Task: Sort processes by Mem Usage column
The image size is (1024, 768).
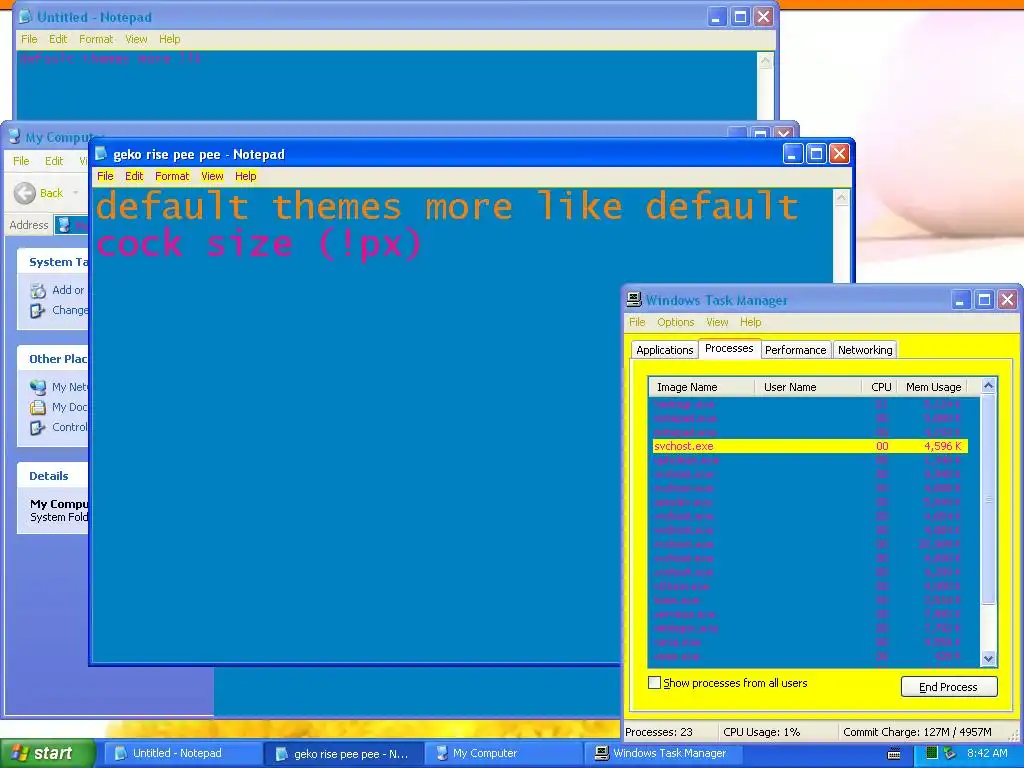Action: point(932,387)
